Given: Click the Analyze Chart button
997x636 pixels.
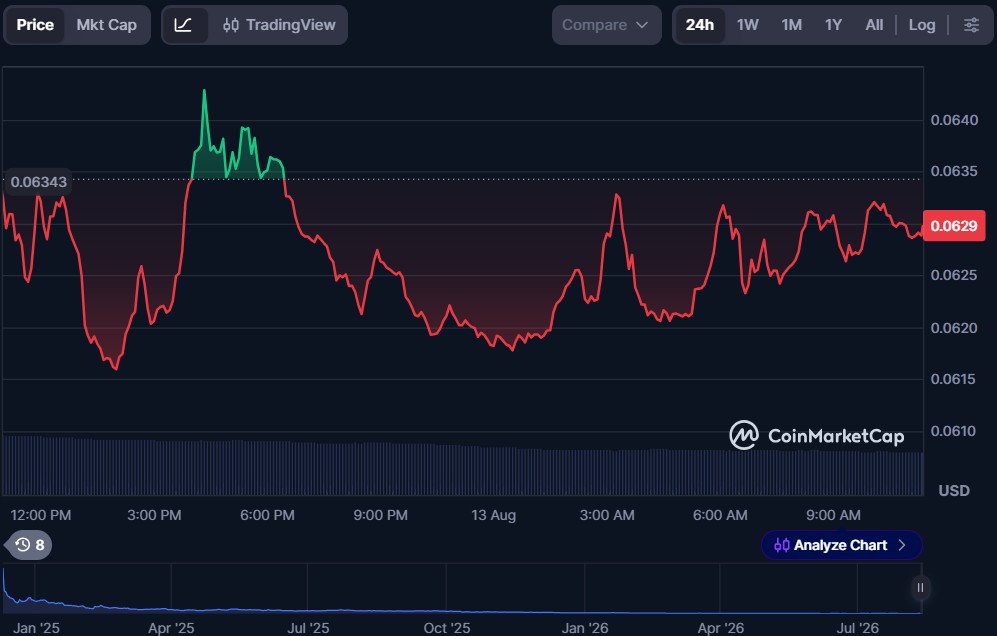Looking at the screenshot, I should click(841, 545).
